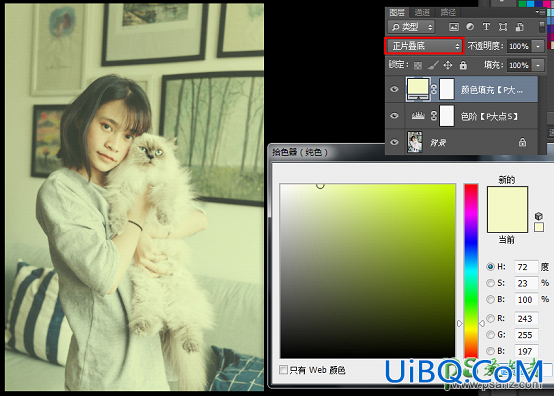
Task: Click the H value field showing 72
Action: coord(526,267)
